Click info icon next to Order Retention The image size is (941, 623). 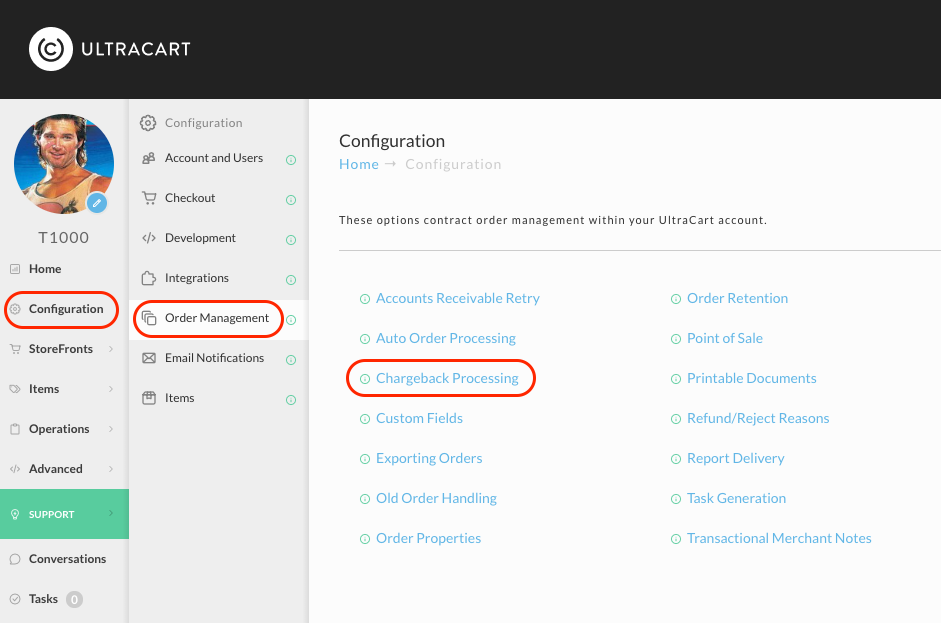coord(676,299)
